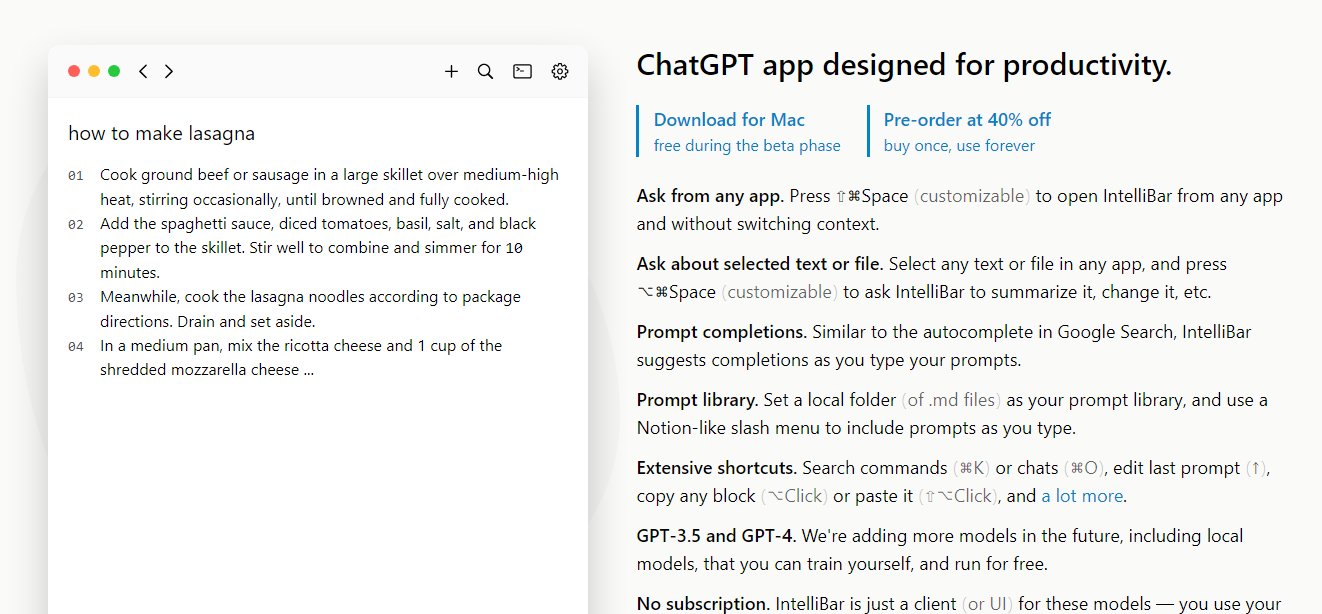The height and width of the screenshot is (614, 1322).
Task: Click the 'Ask from any app.' bold text
Action: click(x=711, y=196)
